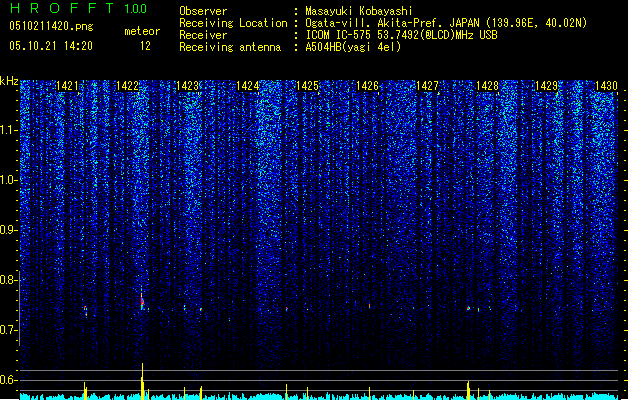
Task: Click the 0.8 kHz axis label
Action: [x=9, y=280]
